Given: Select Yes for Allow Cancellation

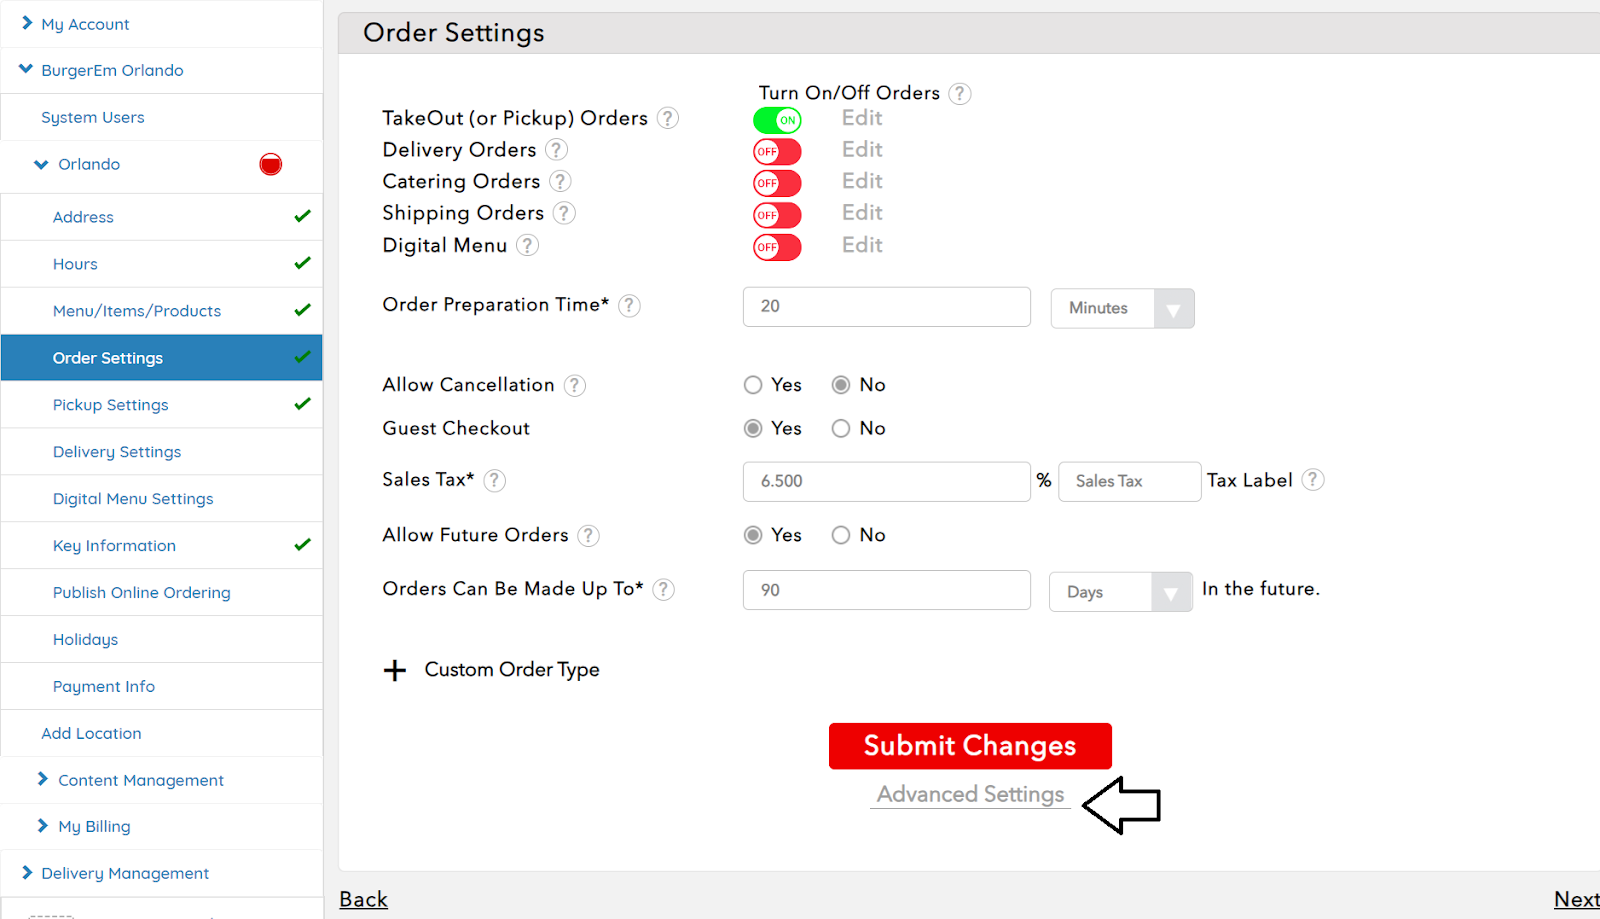Looking at the screenshot, I should click(x=753, y=385).
